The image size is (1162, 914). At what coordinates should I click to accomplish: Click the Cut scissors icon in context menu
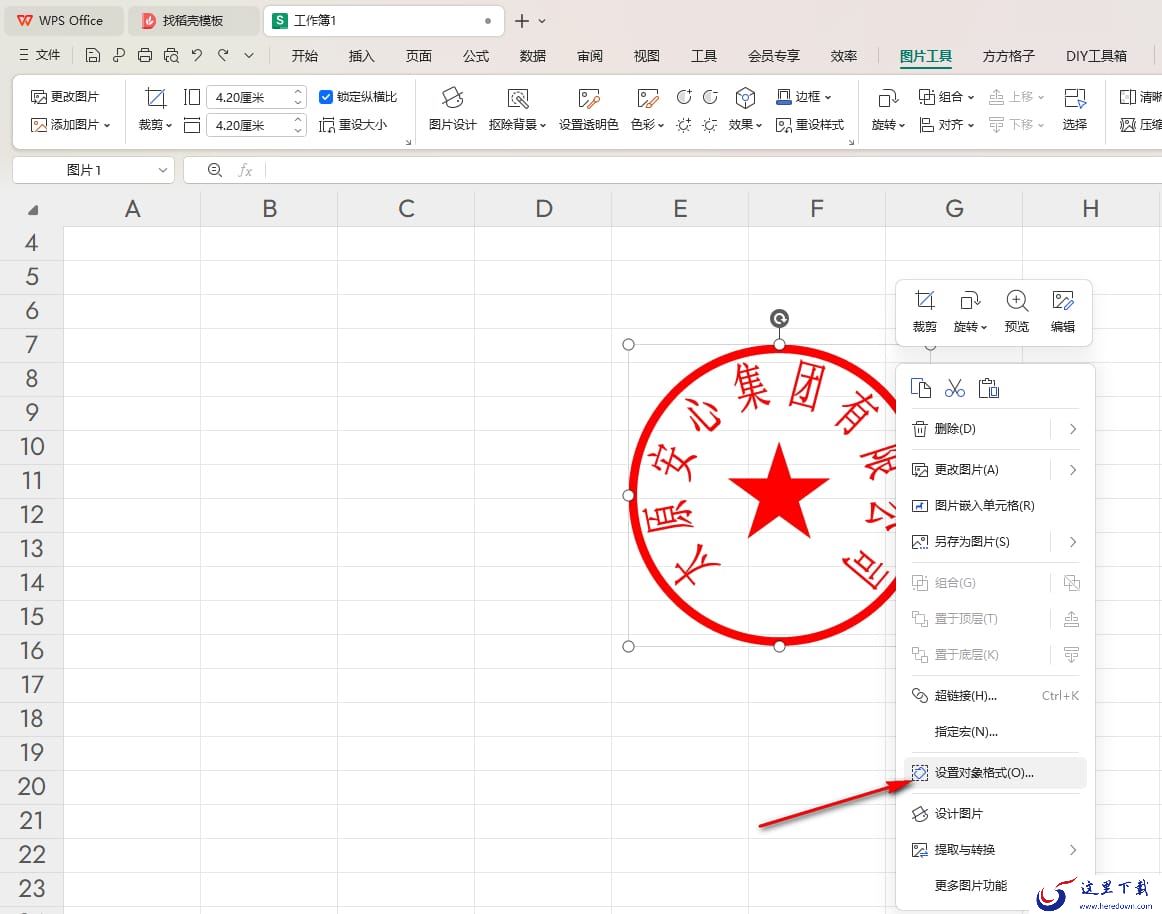tap(954, 388)
